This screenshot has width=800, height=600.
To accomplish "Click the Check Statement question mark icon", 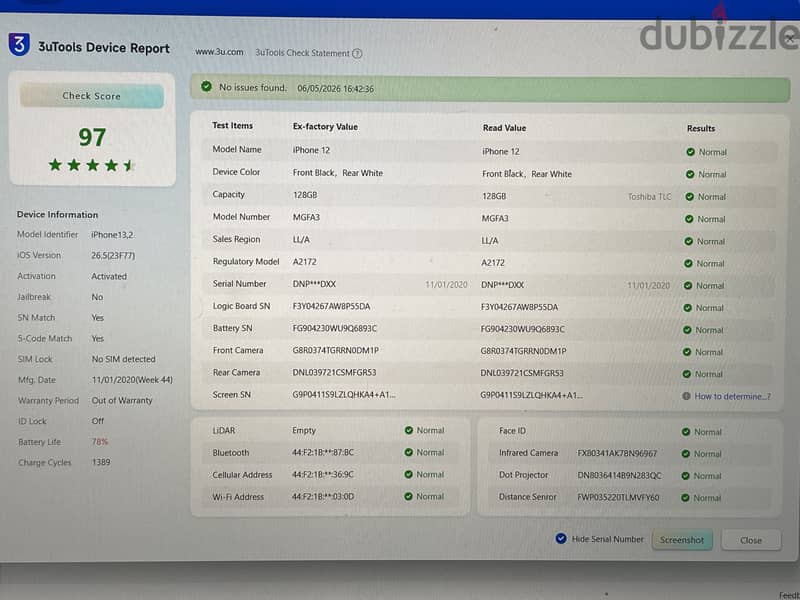I will (357, 53).
